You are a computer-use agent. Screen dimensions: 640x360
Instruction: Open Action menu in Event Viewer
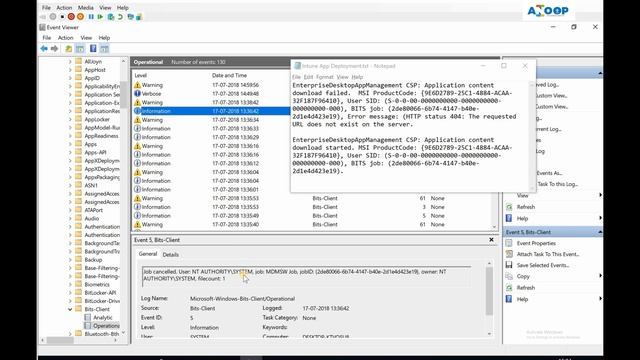tap(65, 38)
